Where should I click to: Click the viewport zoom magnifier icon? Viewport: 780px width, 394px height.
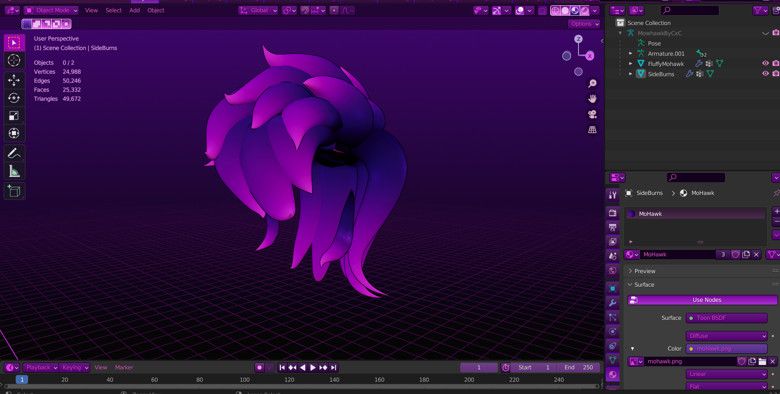592,84
